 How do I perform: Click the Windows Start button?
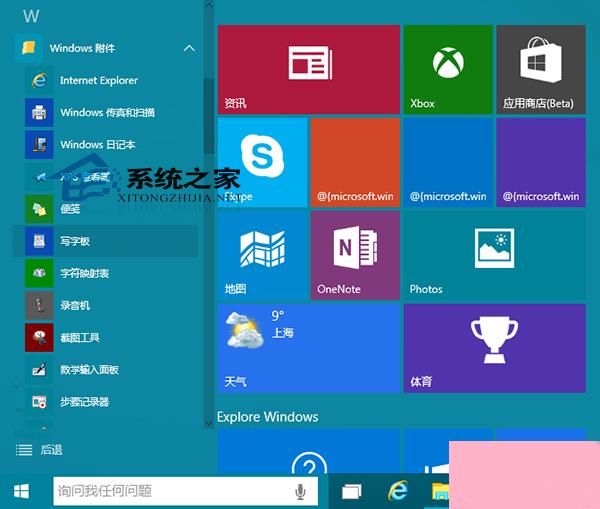21,491
